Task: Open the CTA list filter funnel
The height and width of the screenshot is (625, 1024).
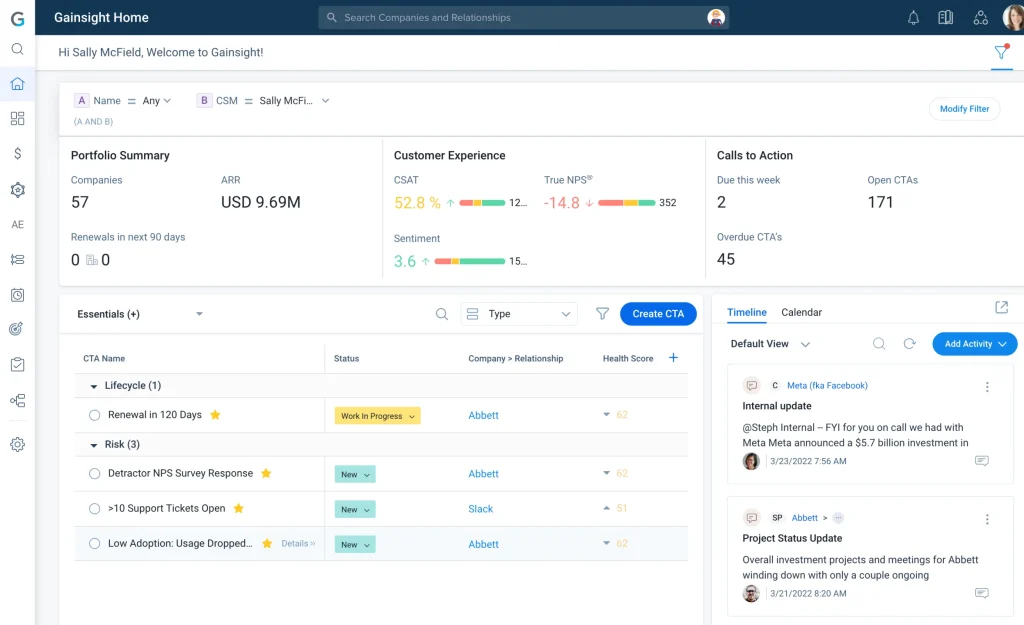Action: 602,314
